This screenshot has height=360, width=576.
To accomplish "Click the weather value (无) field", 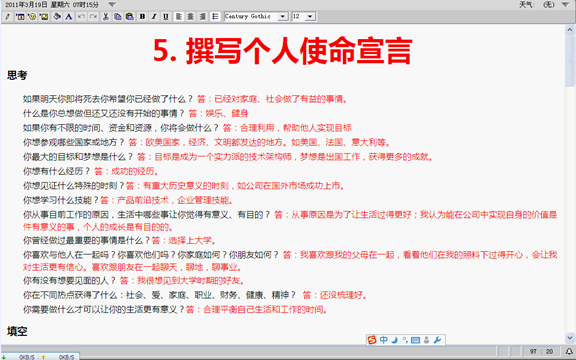I will coord(549,5).
